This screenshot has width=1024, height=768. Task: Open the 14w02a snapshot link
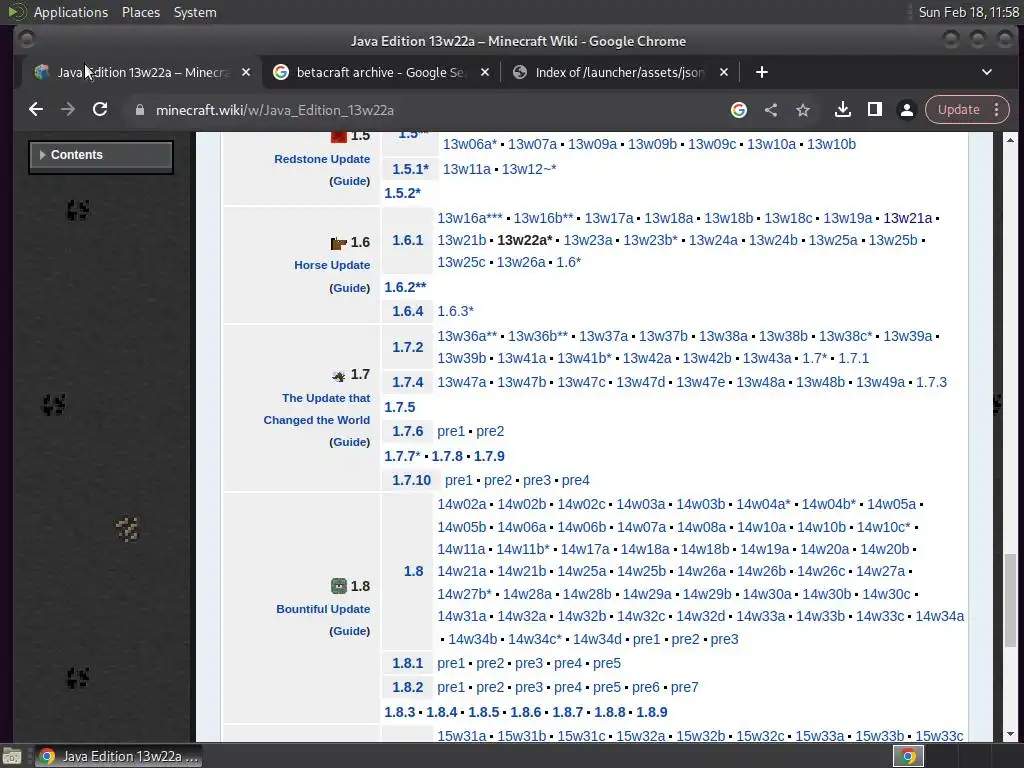click(462, 504)
